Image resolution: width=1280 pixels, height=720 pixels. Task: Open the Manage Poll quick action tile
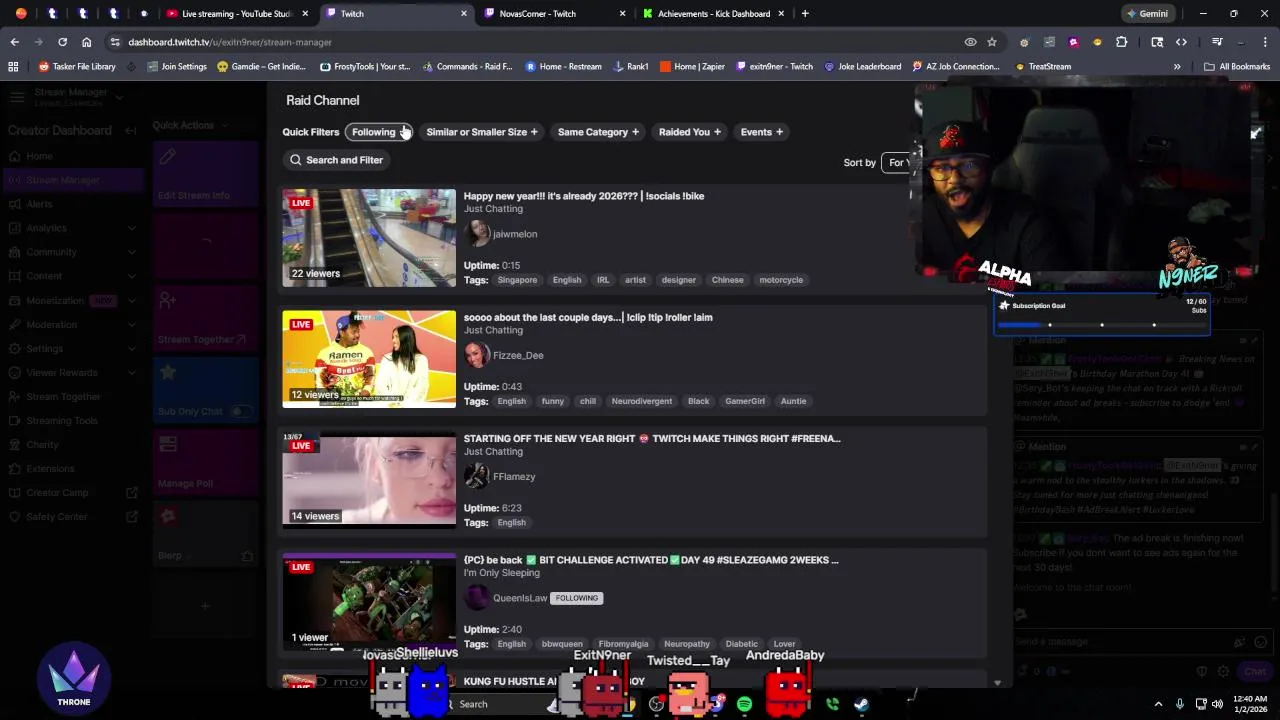[x=206, y=461]
